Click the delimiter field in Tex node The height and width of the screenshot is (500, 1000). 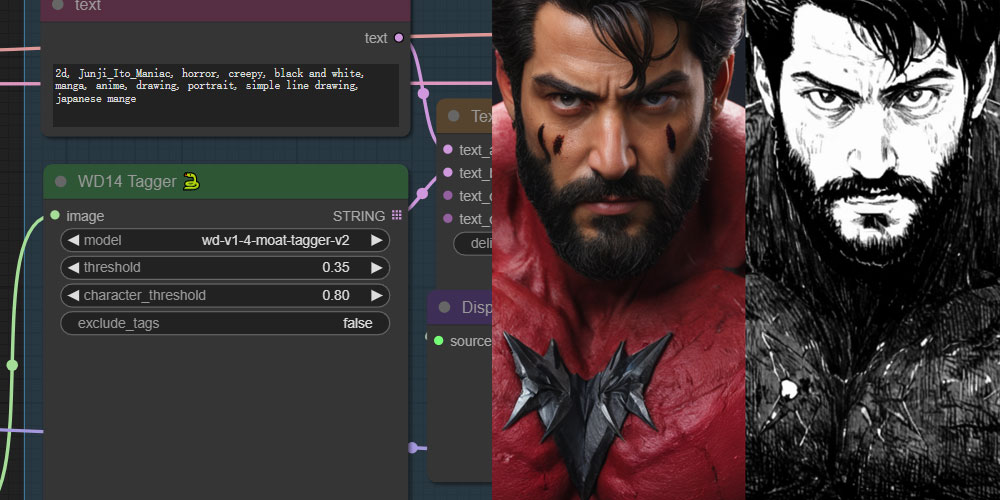(473, 243)
